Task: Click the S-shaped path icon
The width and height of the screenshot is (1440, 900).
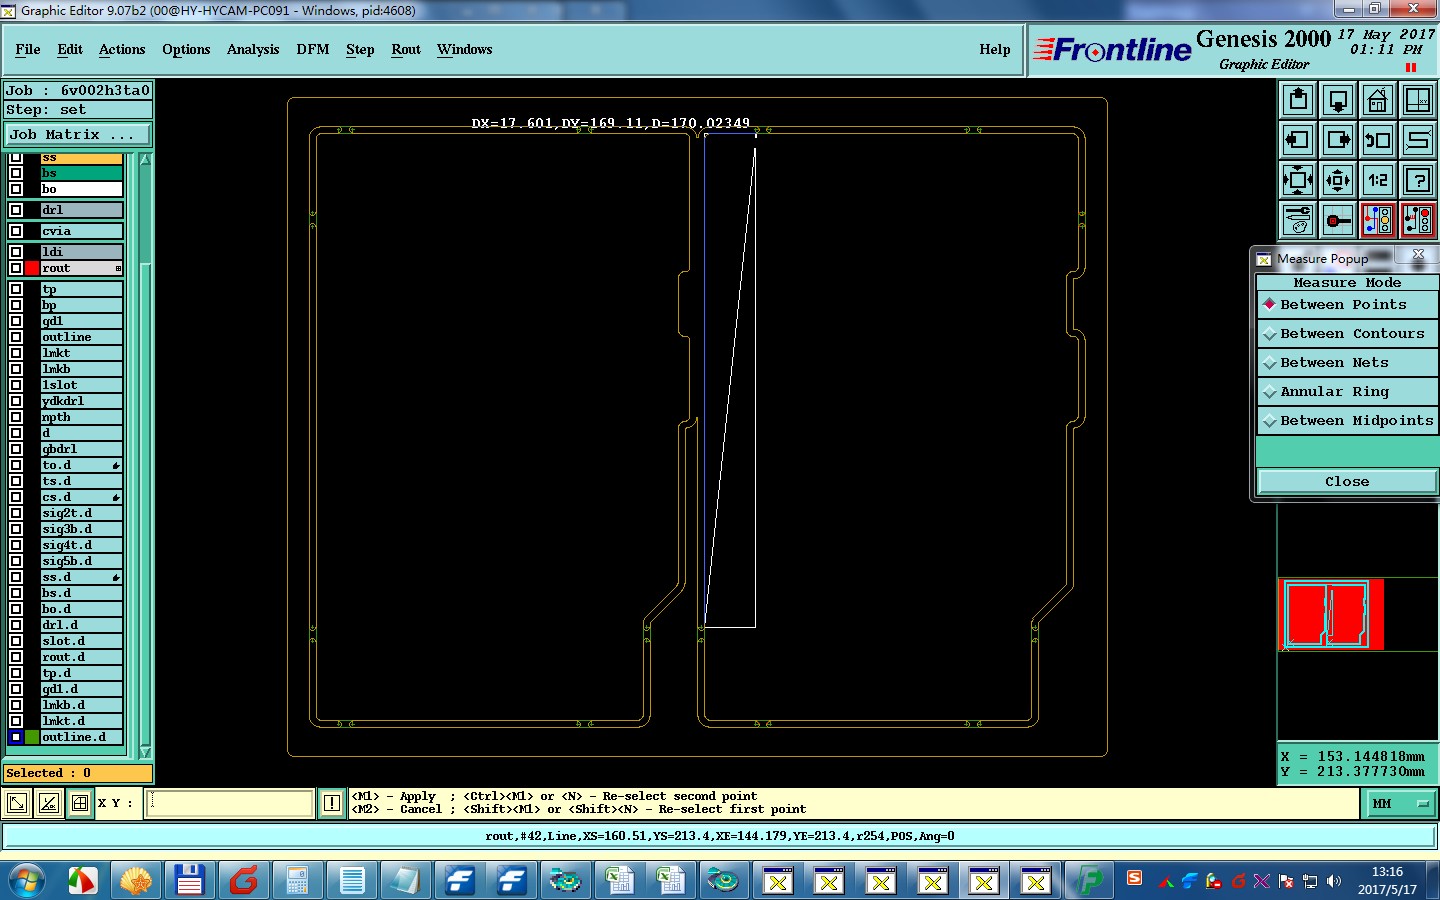Action: click(1418, 140)
